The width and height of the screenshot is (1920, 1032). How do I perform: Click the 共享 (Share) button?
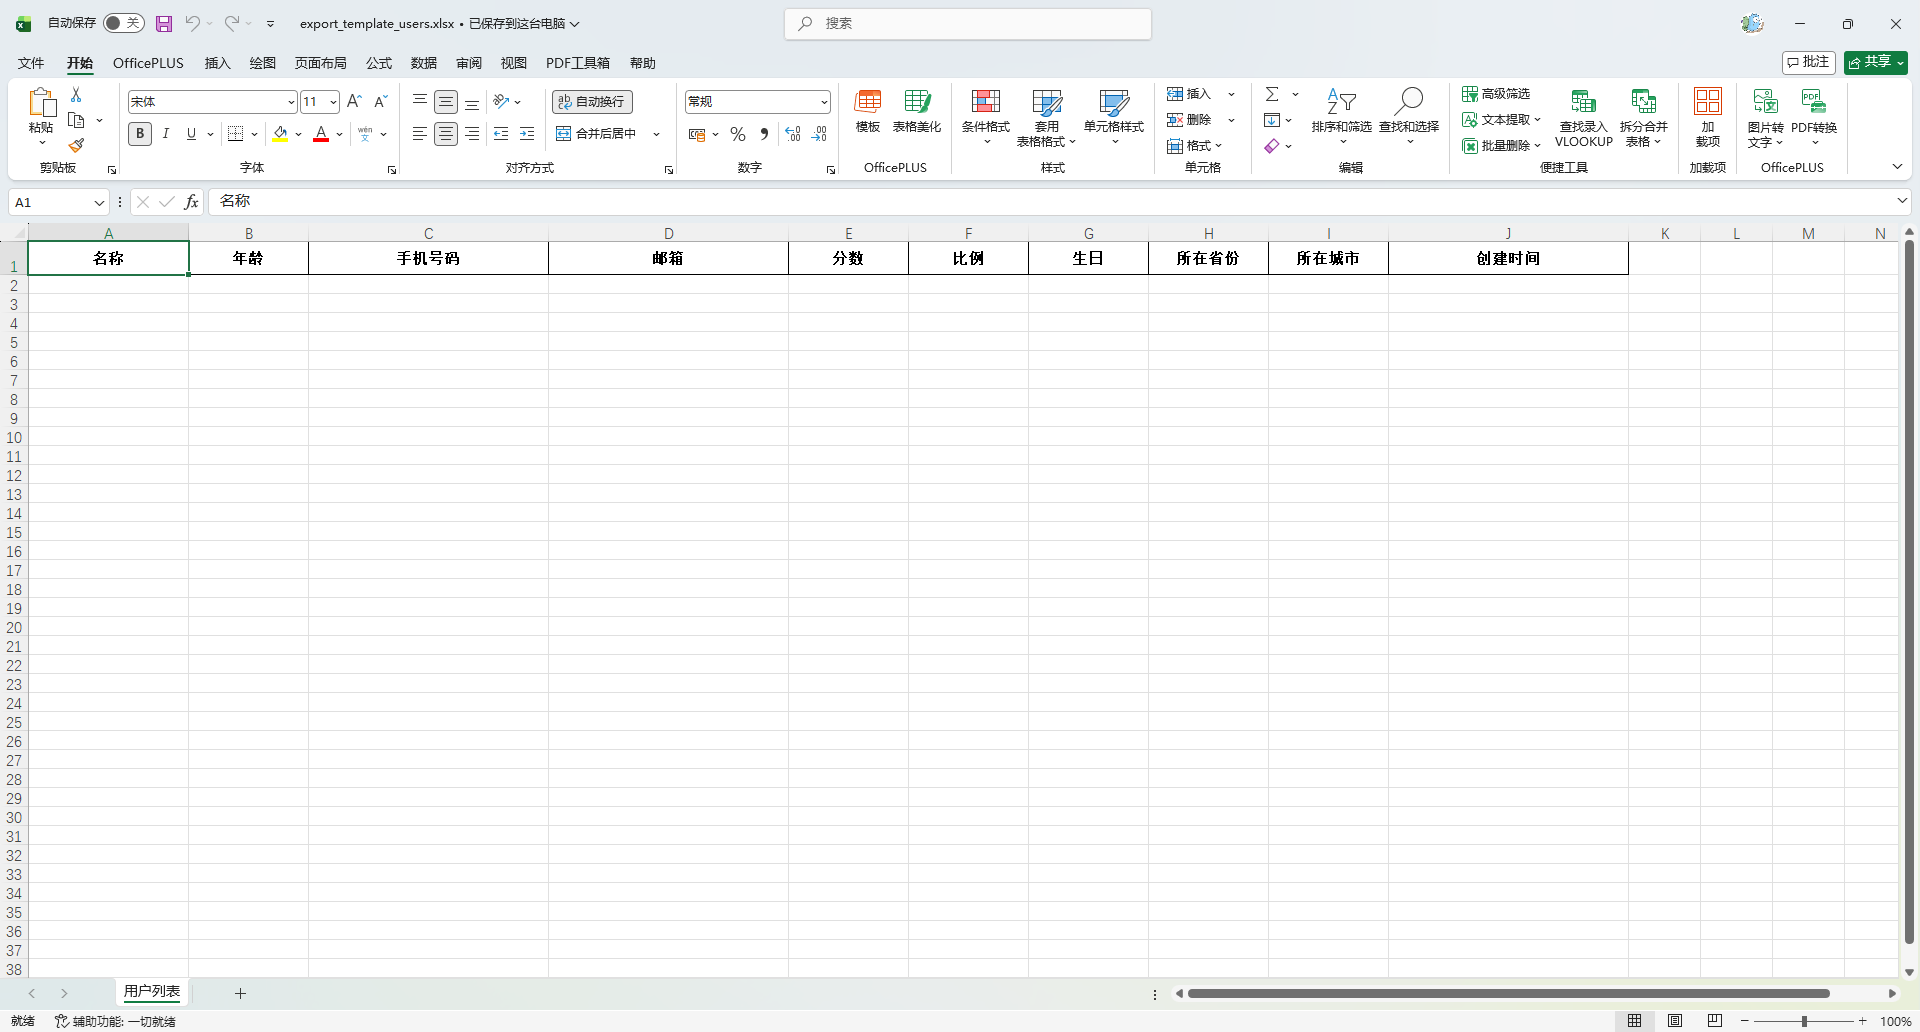point(1875,62)
